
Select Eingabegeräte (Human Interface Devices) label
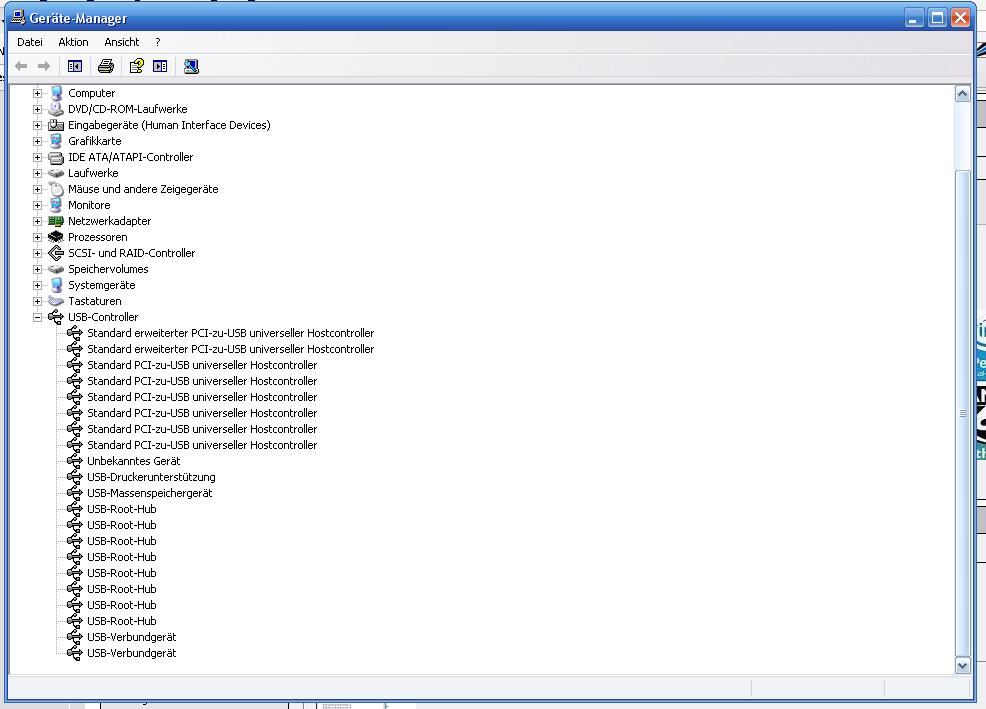click(x=169, y=125)
